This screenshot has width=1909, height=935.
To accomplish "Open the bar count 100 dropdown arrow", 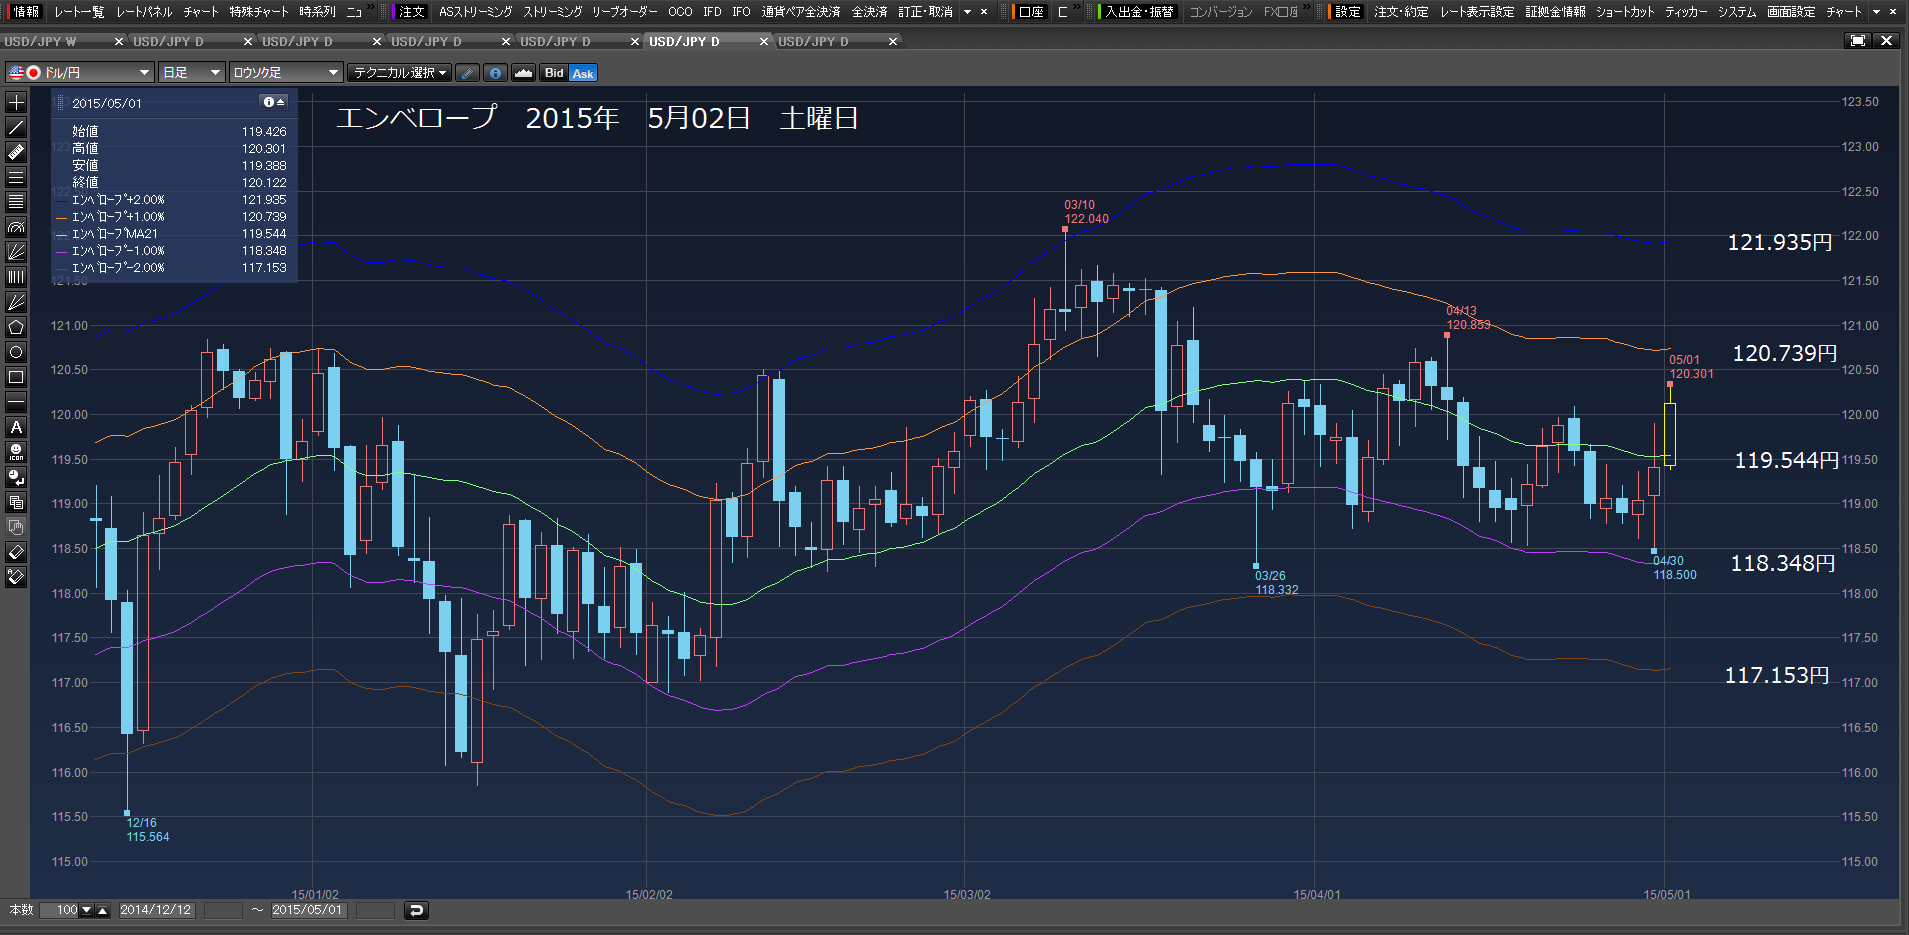I will tap(86, 910).
